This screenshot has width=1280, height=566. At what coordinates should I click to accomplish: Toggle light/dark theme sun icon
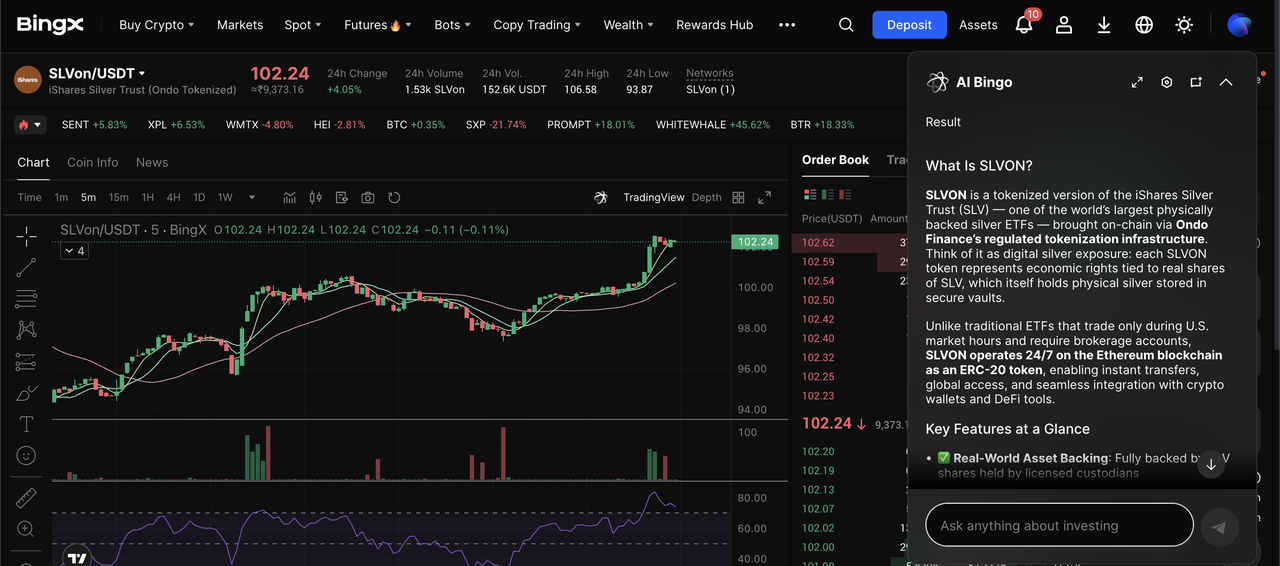coord(1184,25)
